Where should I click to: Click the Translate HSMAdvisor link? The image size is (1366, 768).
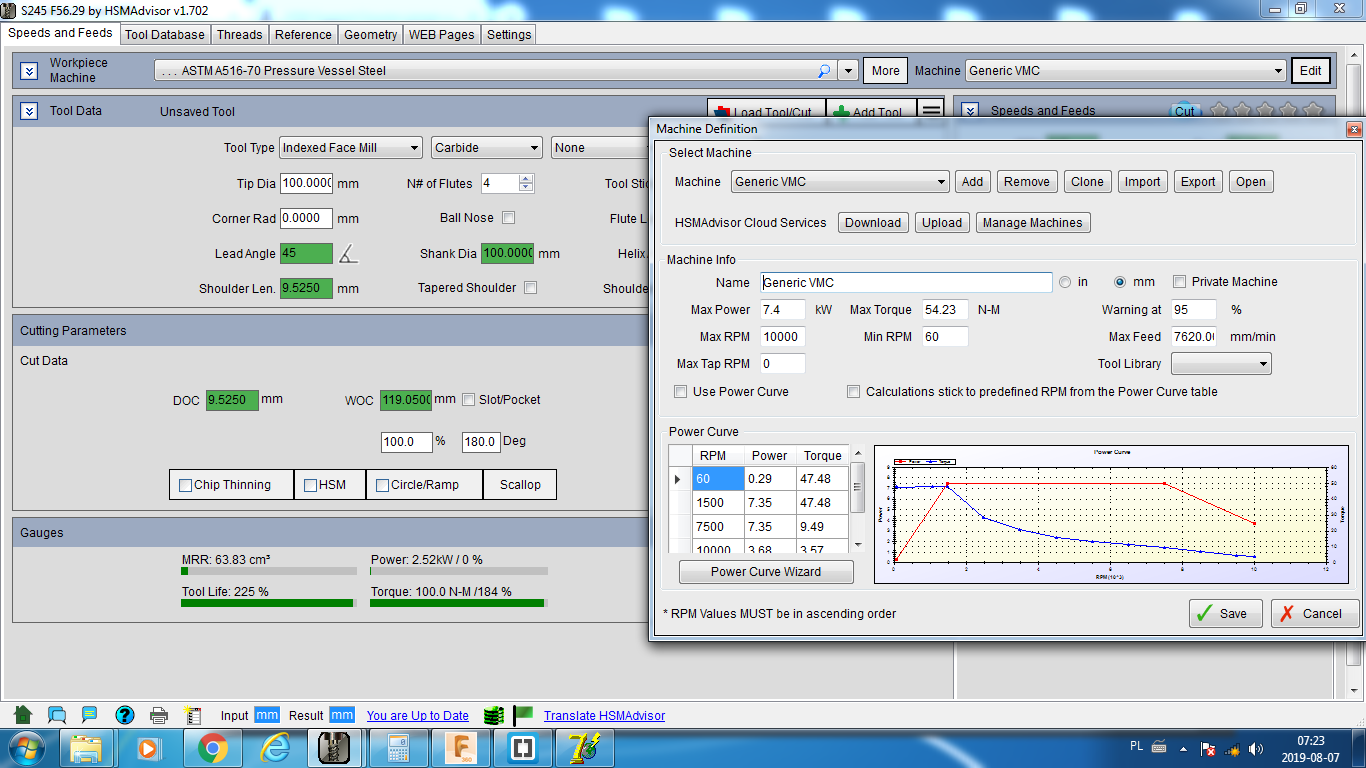604,715
